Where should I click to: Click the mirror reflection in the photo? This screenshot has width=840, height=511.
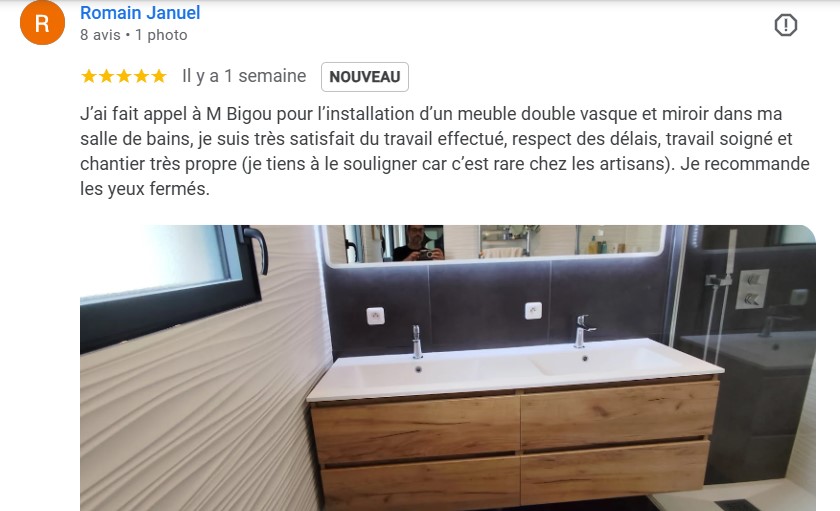(496, 244)
